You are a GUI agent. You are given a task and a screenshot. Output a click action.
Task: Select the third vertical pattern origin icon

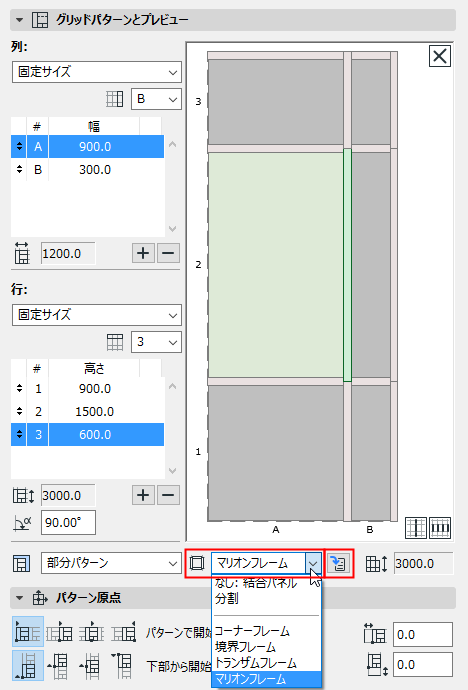coord(91,666)
